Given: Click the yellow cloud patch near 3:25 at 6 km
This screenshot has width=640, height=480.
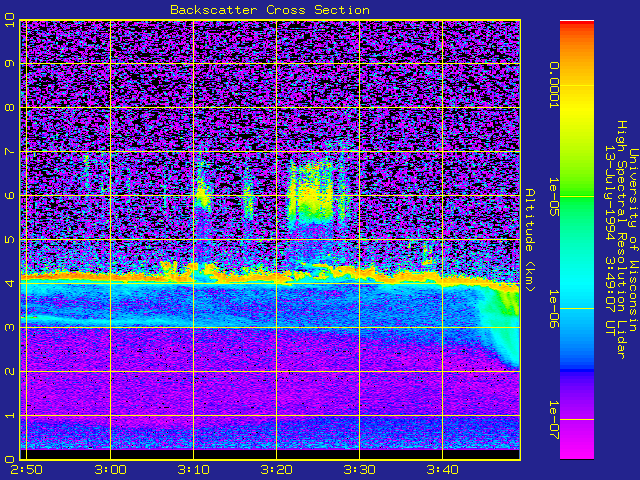Looking at the screenshot, I should tap(312, 192).
